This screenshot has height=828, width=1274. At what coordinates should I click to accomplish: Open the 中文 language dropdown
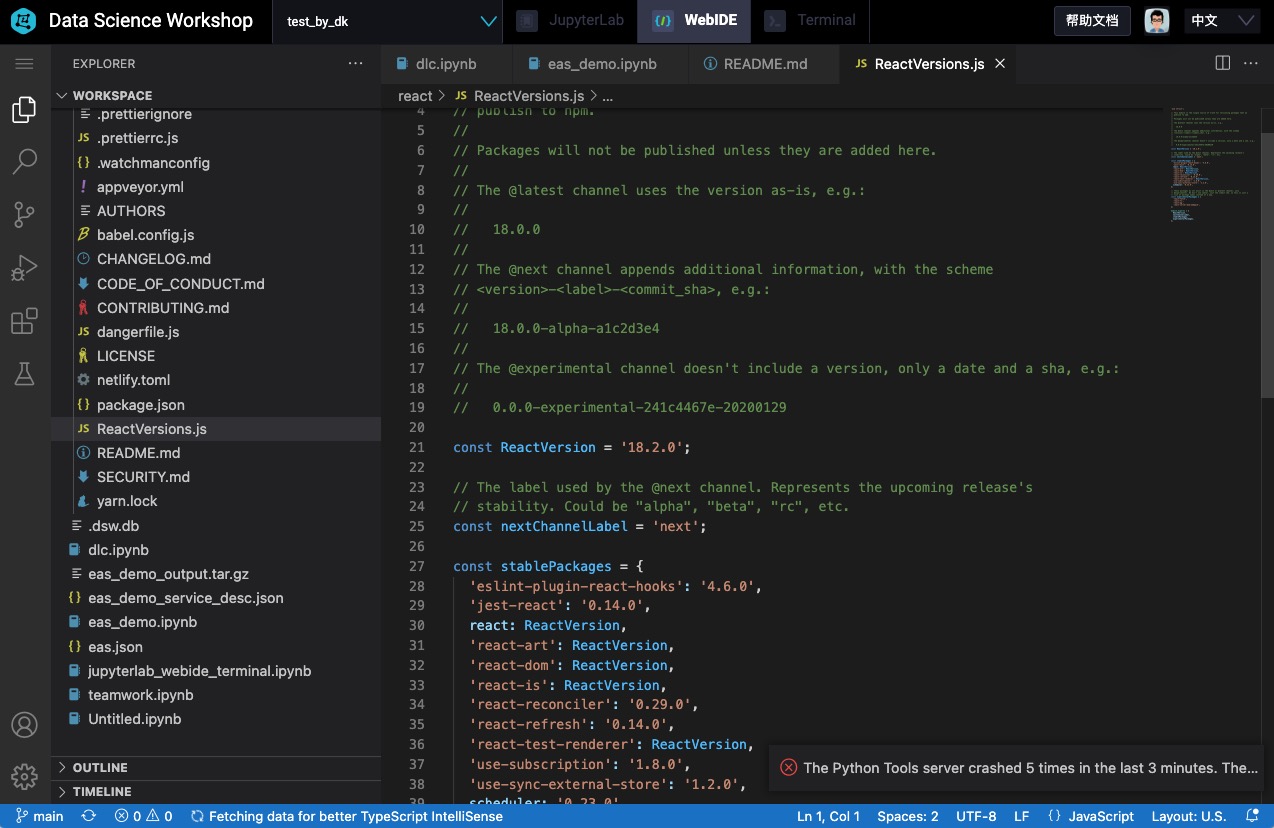pos(1220,21)
